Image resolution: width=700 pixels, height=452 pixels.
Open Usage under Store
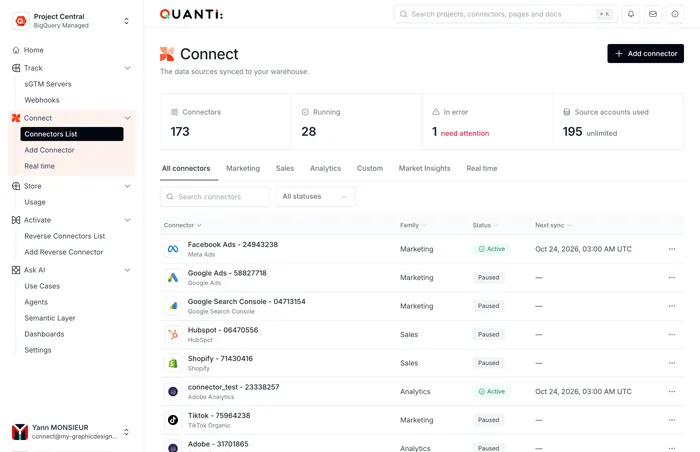coord(35,202)
